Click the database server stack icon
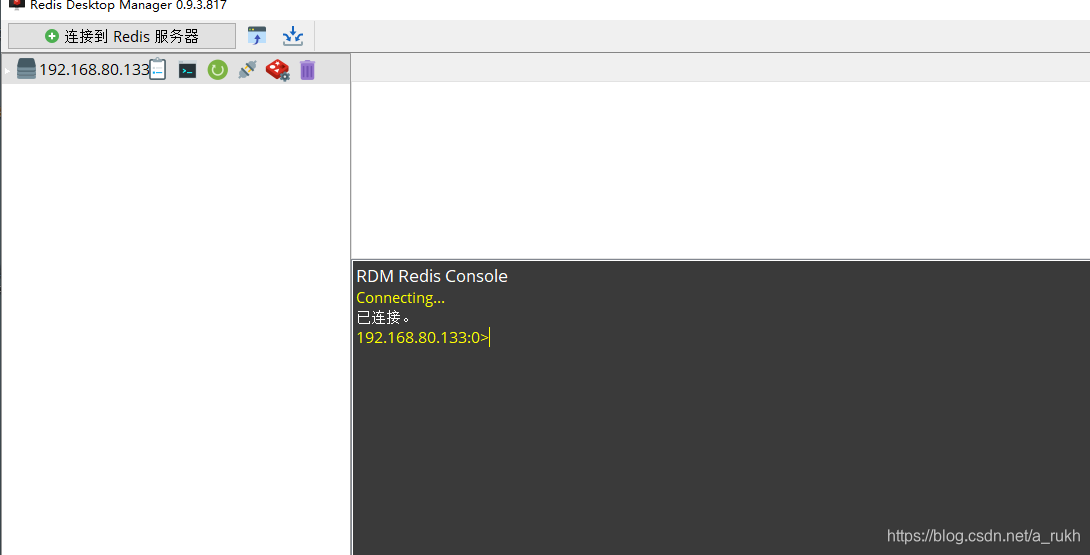Viewport: 1090px width, 555px height. [26, 69]
